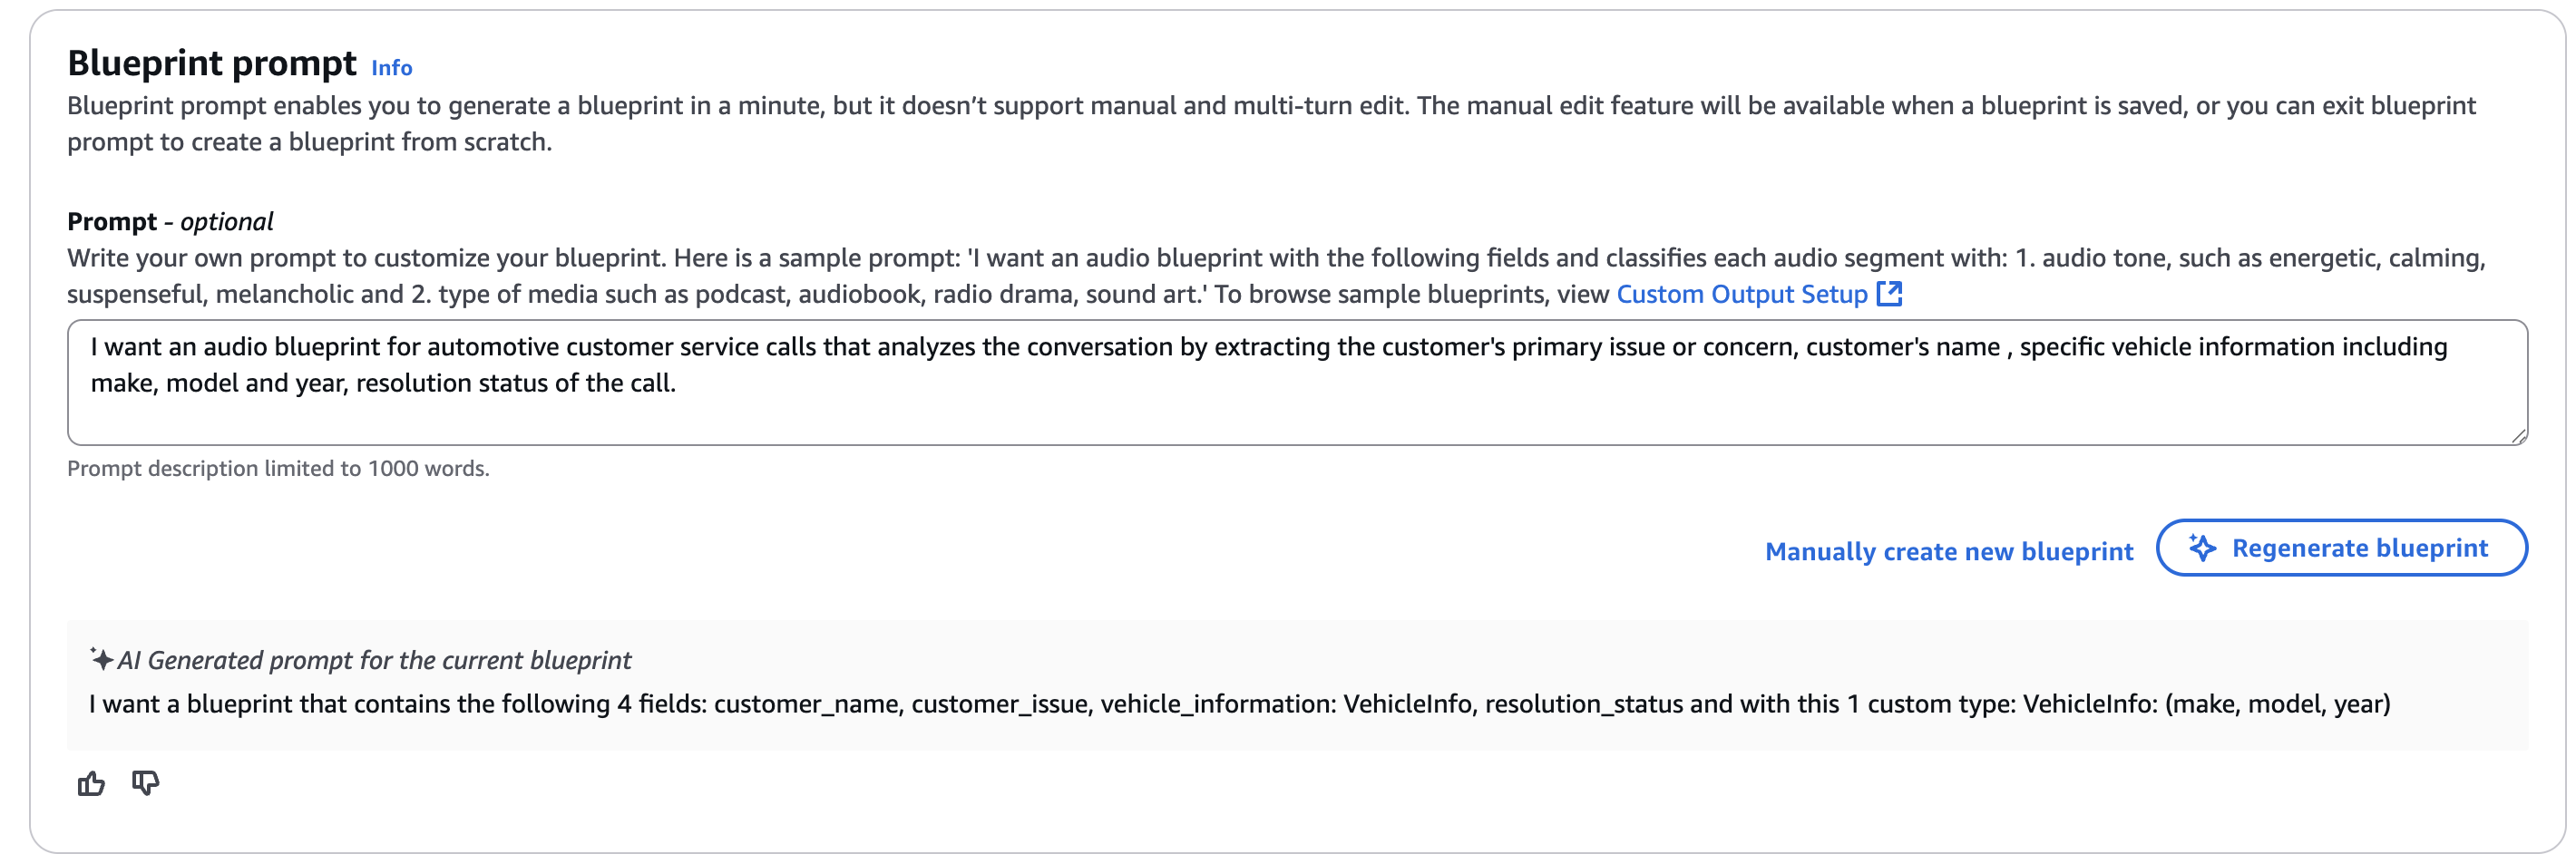Click the prompt text box resize handle
This screenshot has height=854, width=2576.
[2518, 436]
